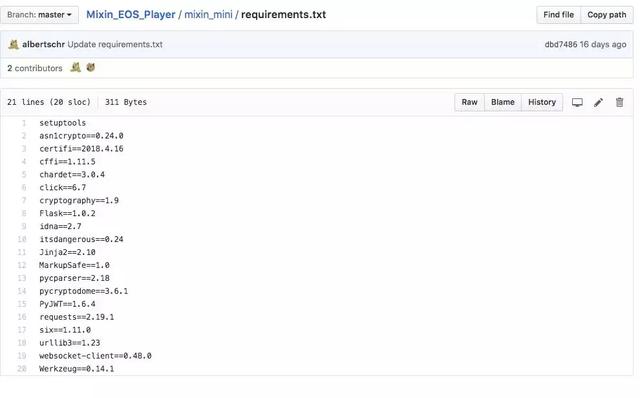This screenshot has width=640, height=398.
Task: Click the Jinja2==2.10 line
Action: [67, 252]
